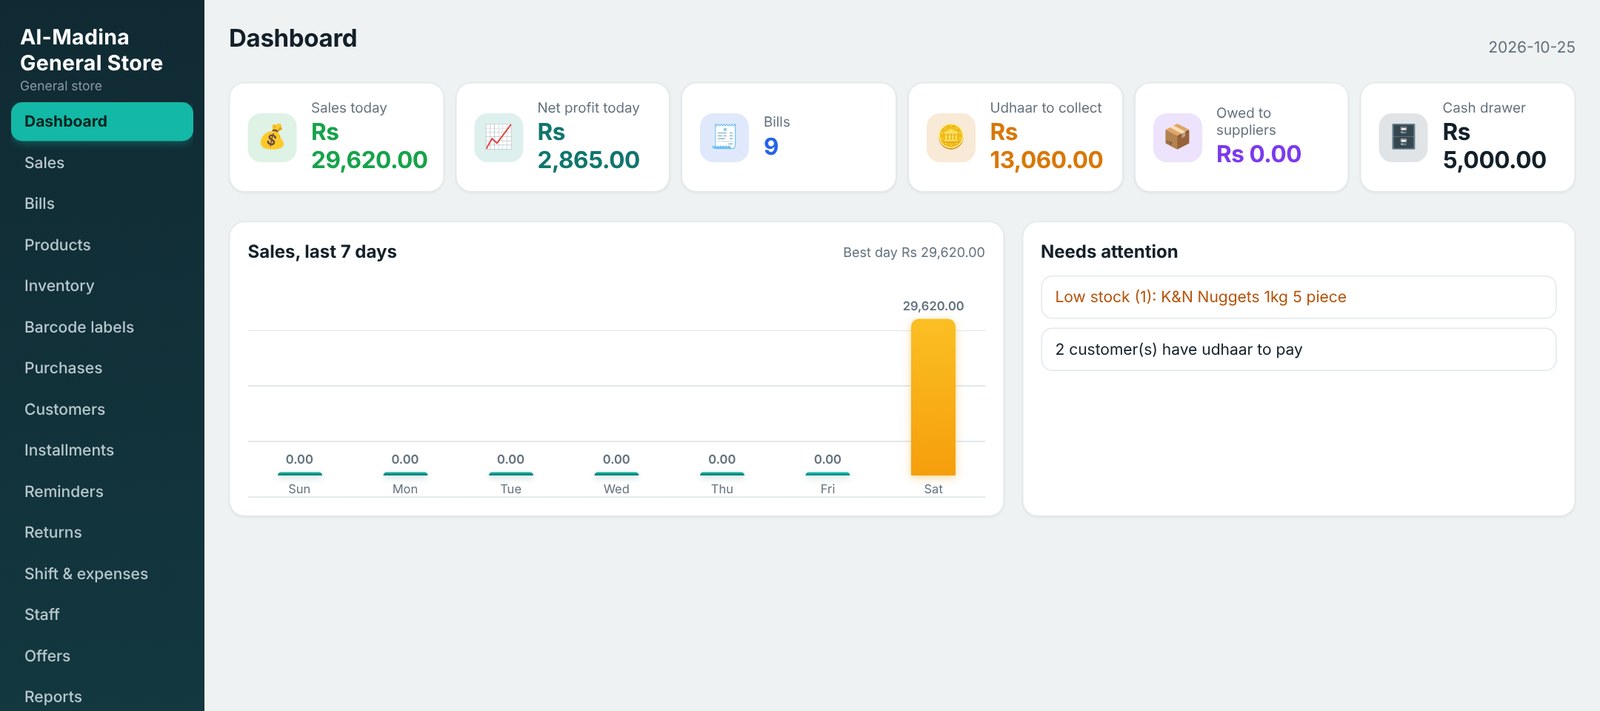Click the Mon bar marker in chart
1600x711 pixels.
(405, 473)
